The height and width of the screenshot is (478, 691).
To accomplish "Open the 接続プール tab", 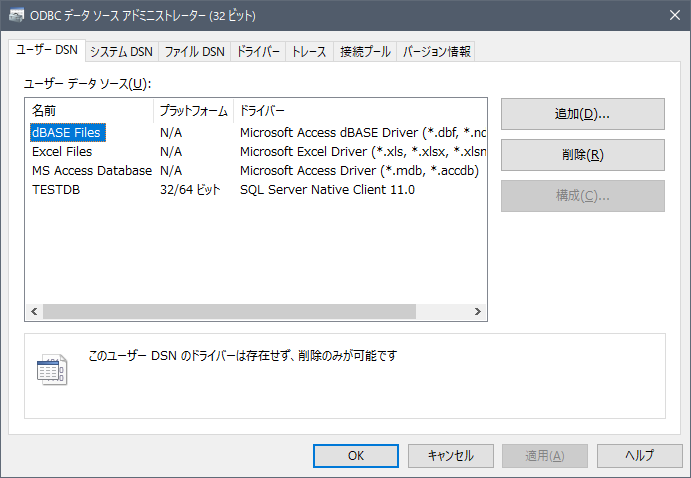I will coord(364,52).
